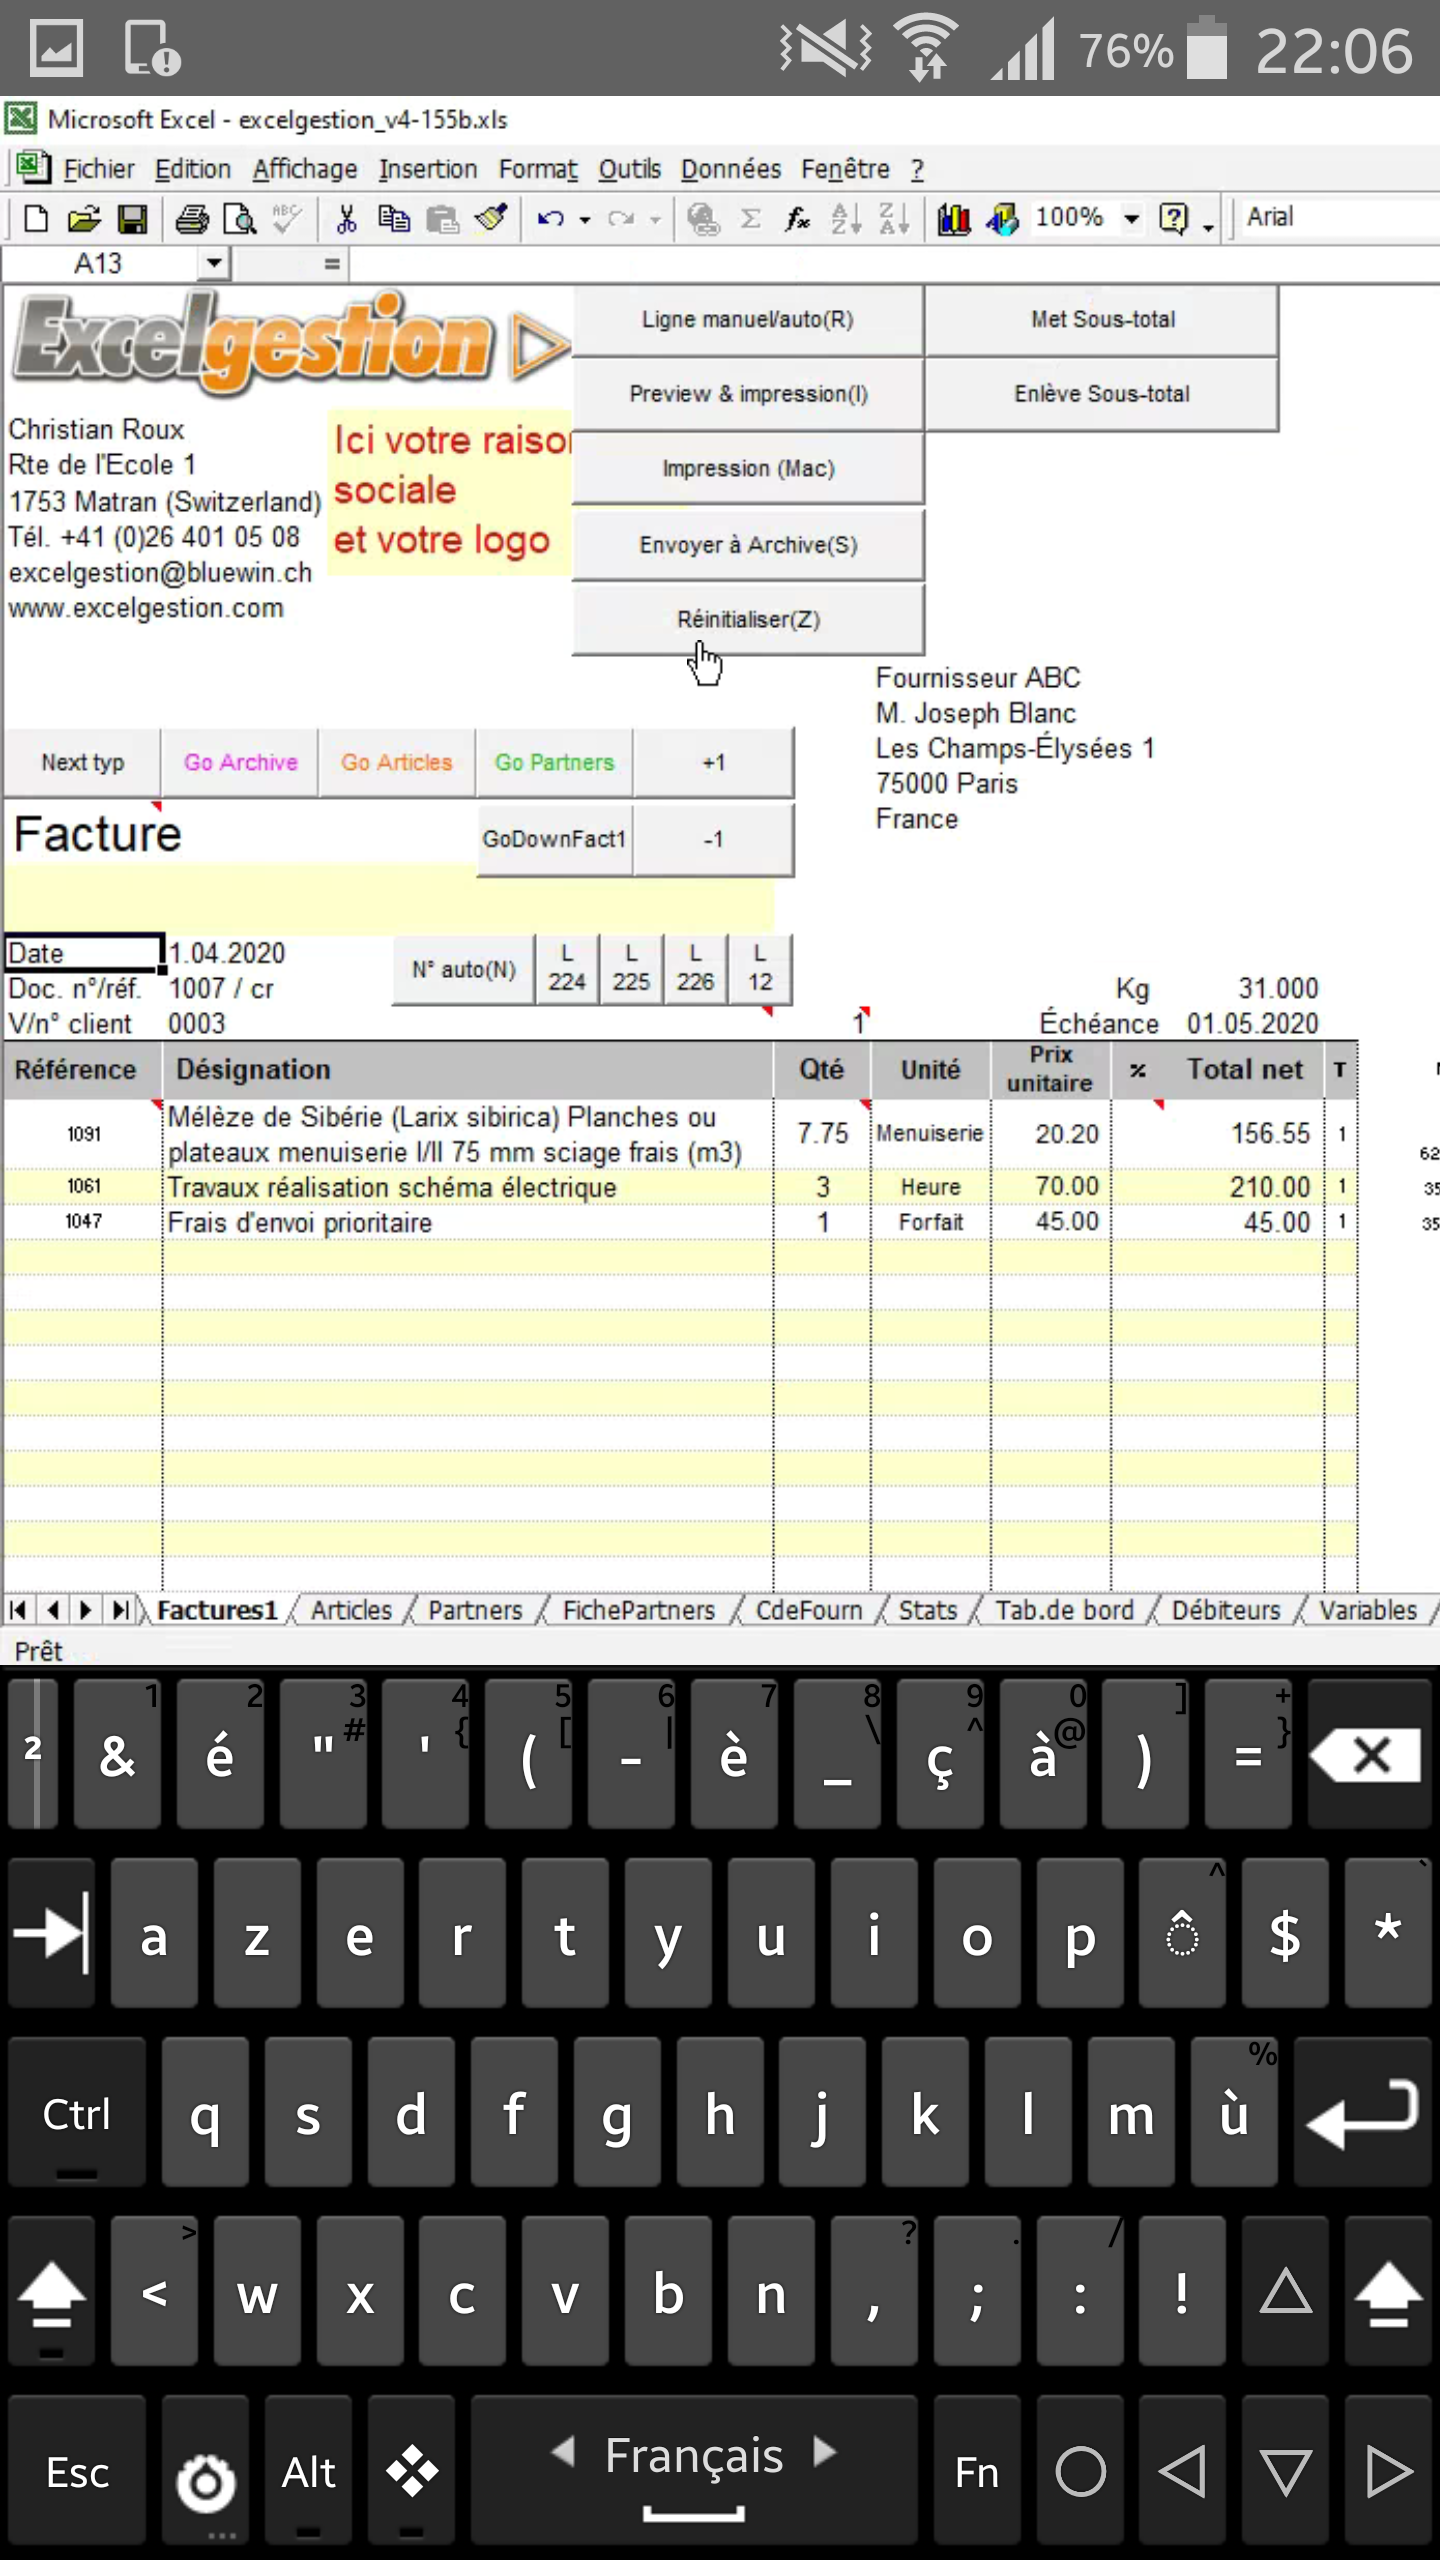This screenshot has width=1440, height=2560.
Task: Open the Chart Wizard icon
Action: coord(954,218)
